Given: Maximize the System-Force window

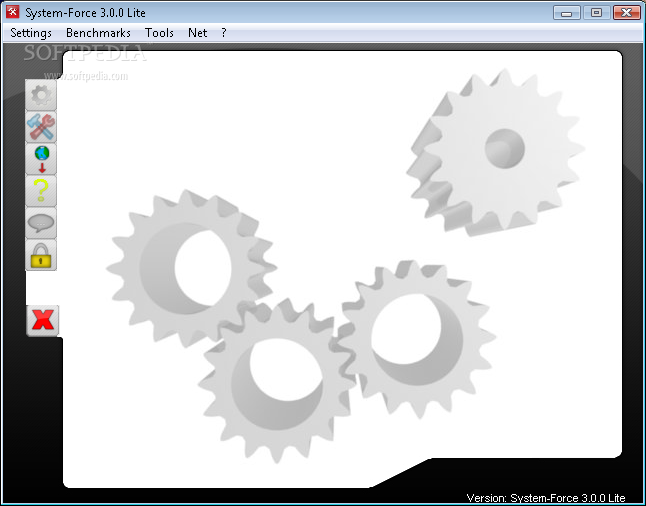Looking at the screenshot, I should [x=596, y=13].
